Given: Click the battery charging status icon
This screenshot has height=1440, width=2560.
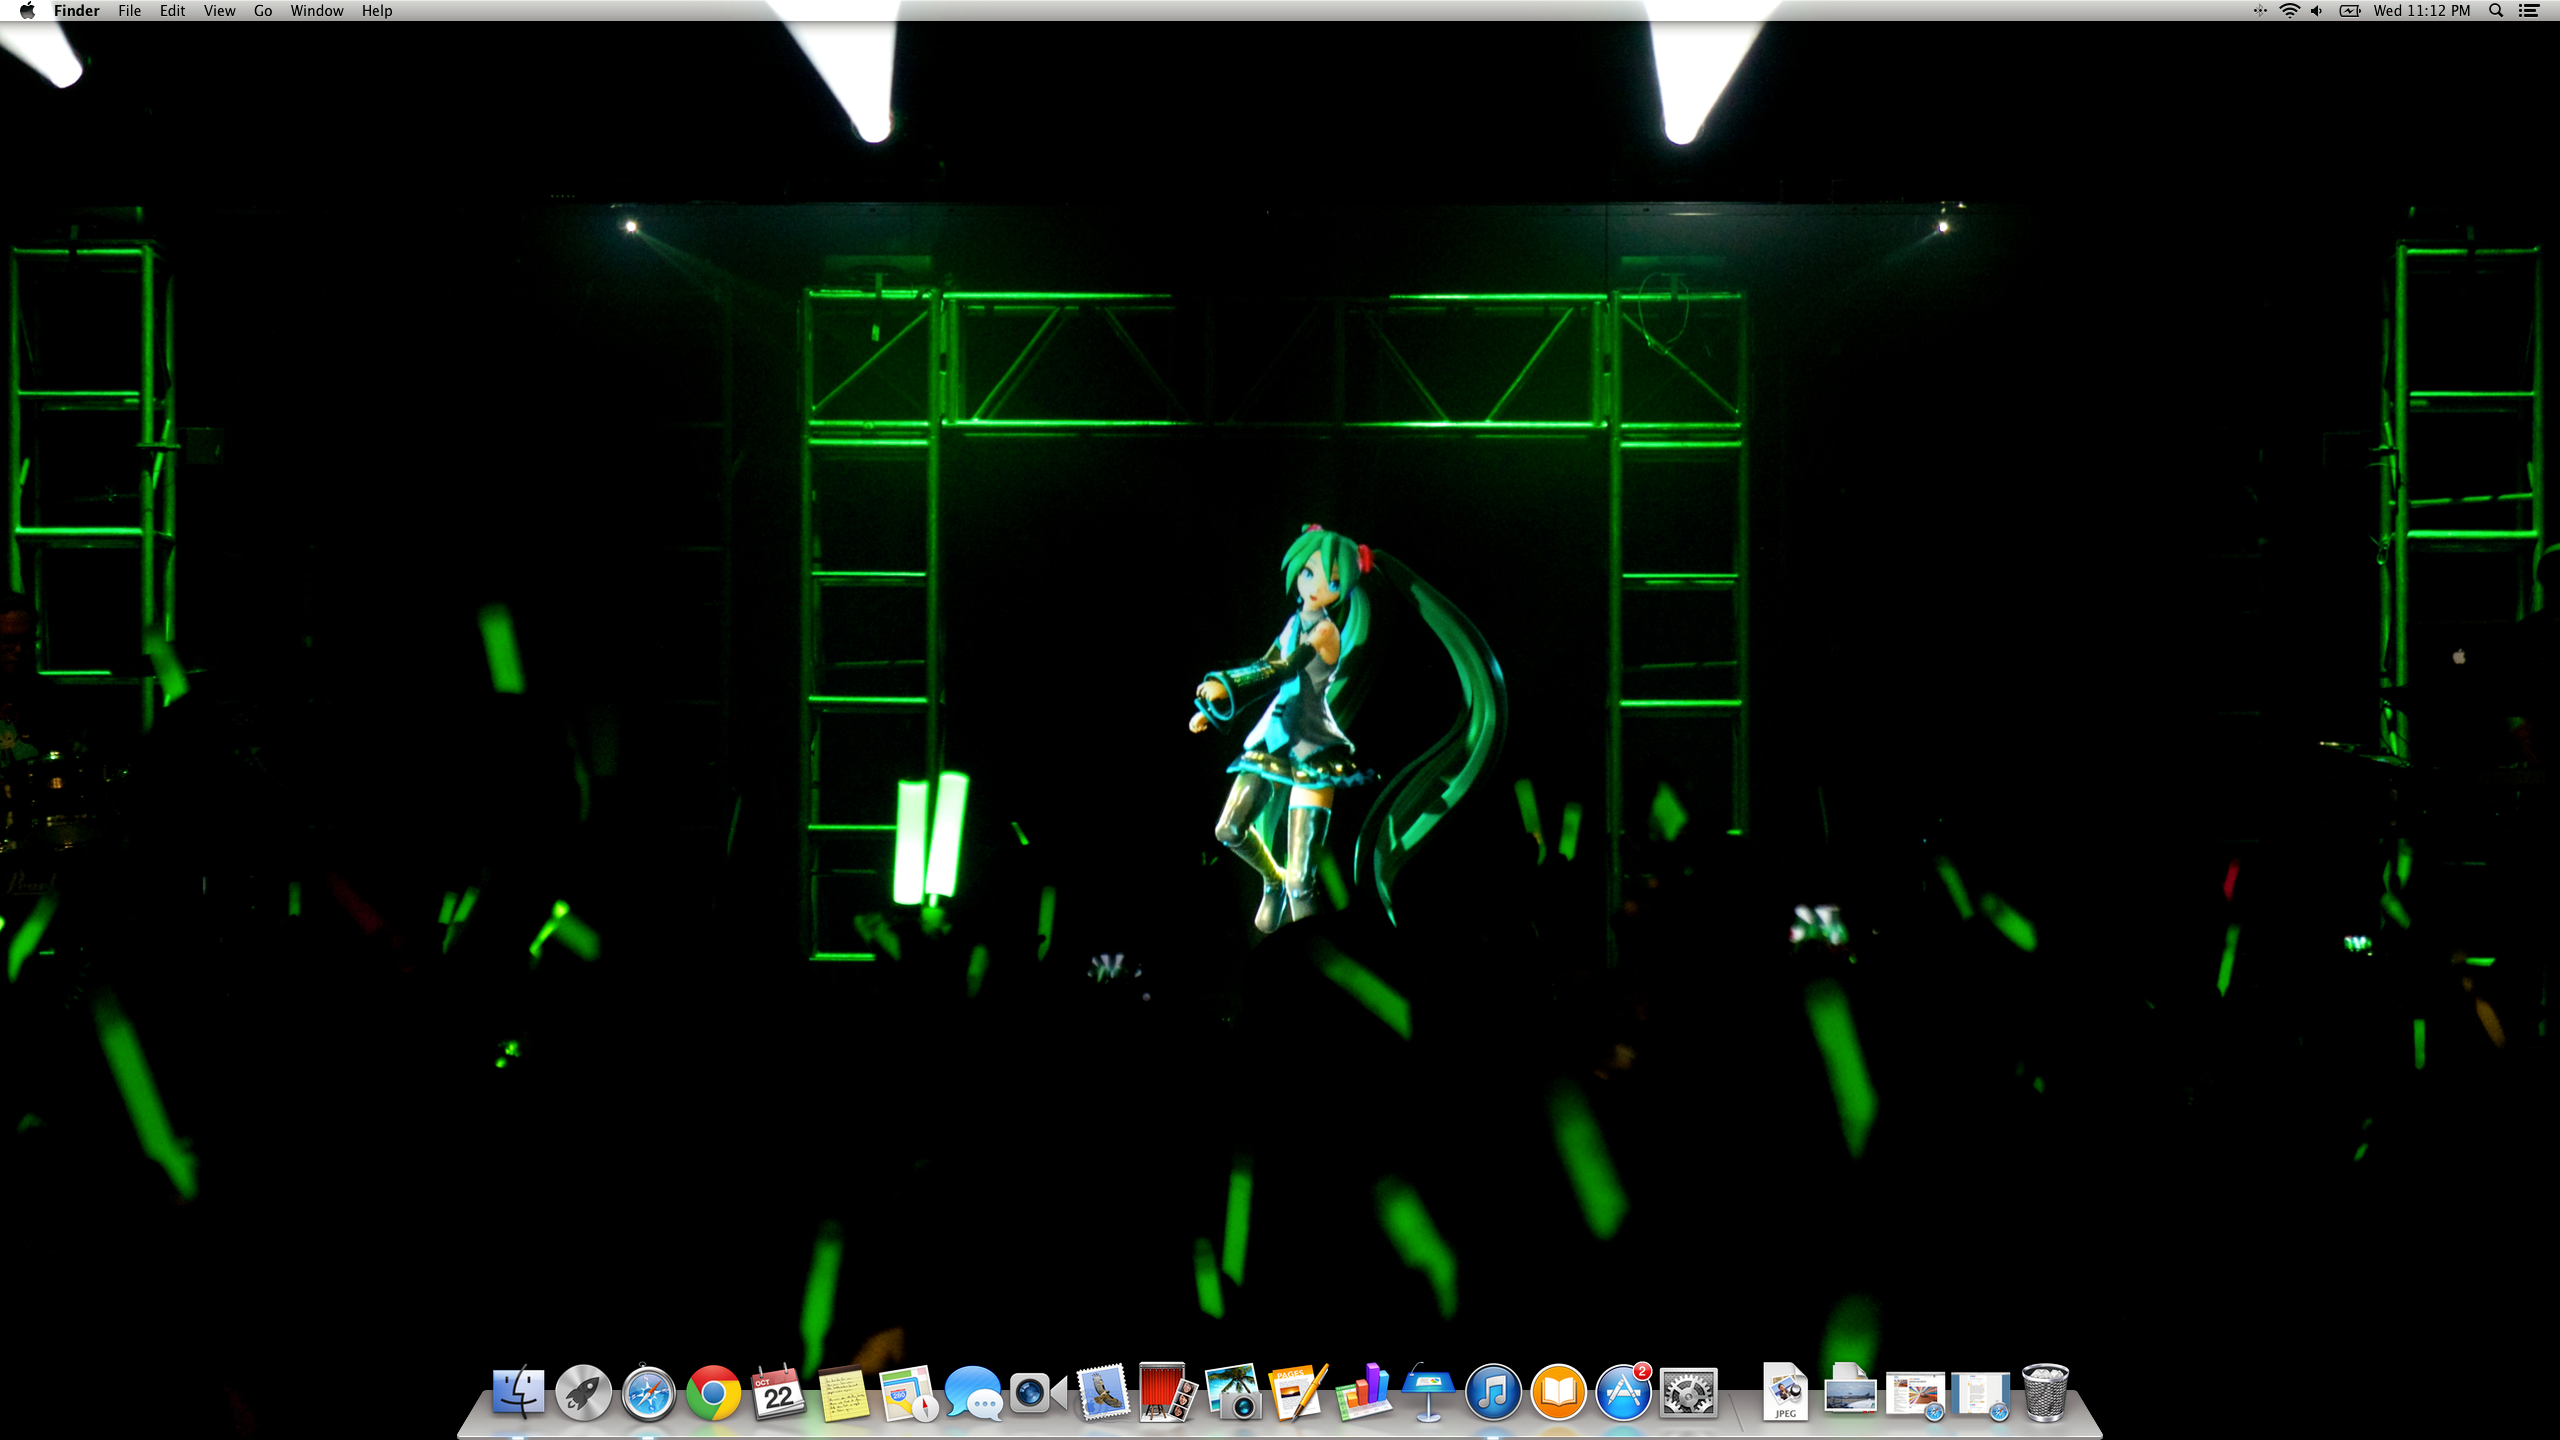Looking at the screenshot, I should coord(2349,10).
